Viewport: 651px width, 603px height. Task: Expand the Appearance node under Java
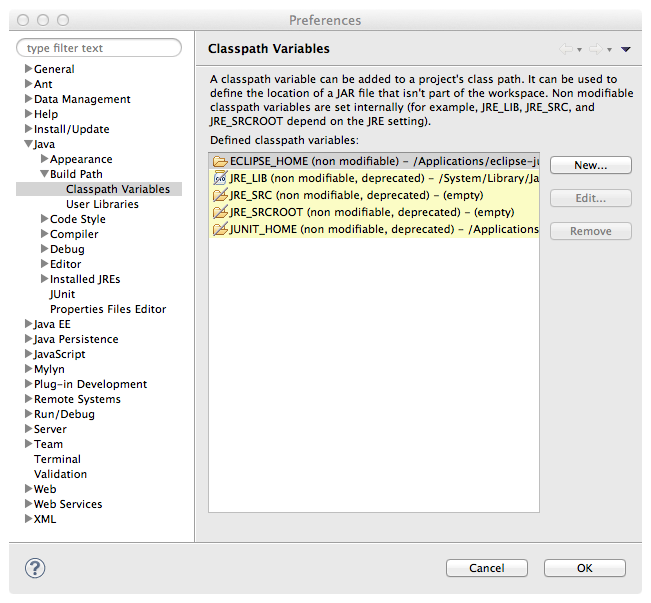click(x=44, y=159)
